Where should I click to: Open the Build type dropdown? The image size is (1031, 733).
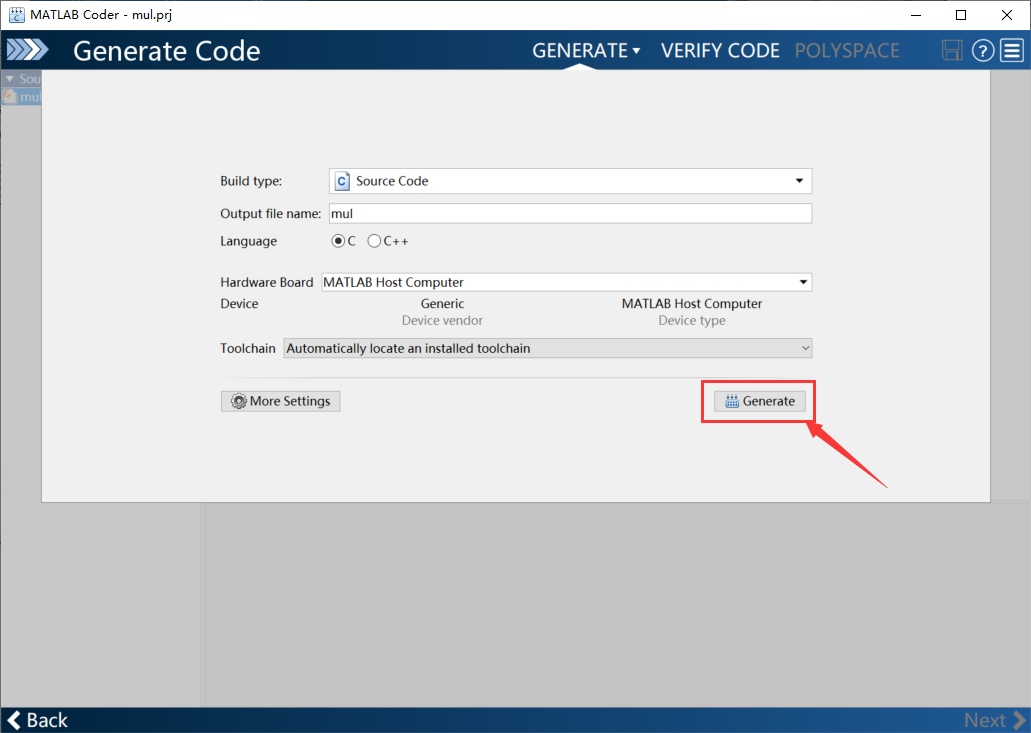coord(799,181)
